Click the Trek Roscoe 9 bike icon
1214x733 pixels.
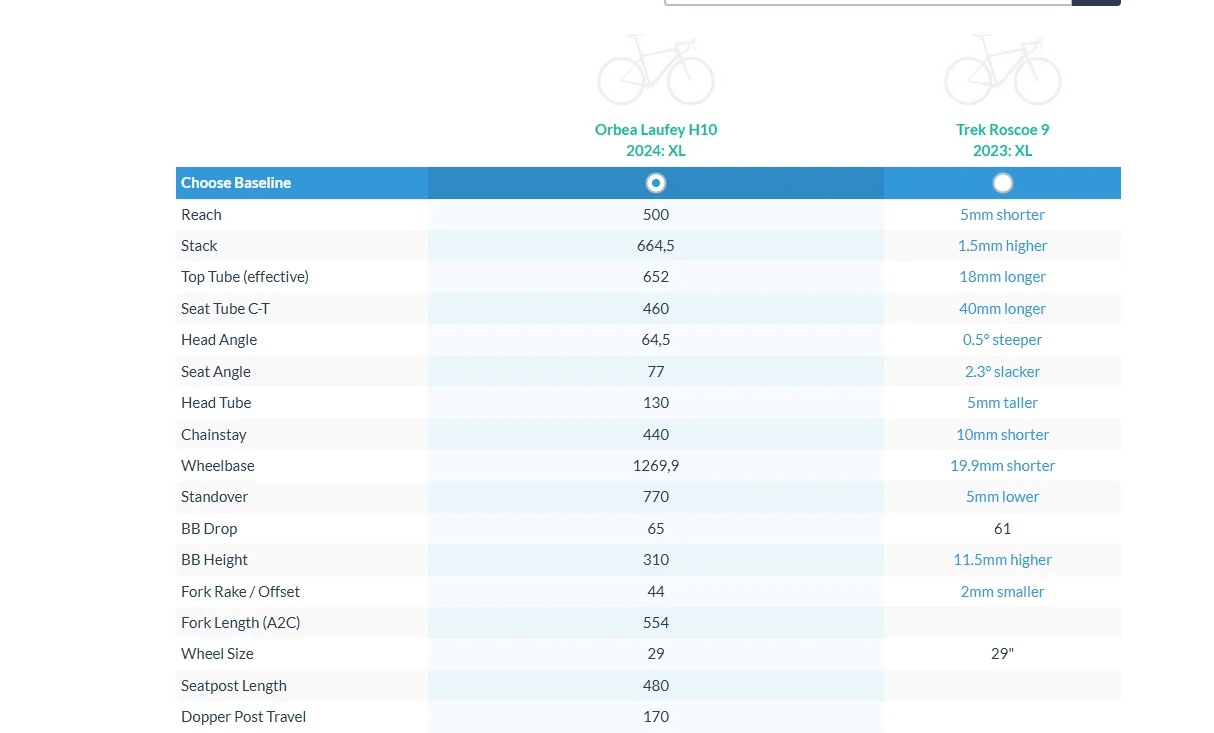pos(1002,72)
